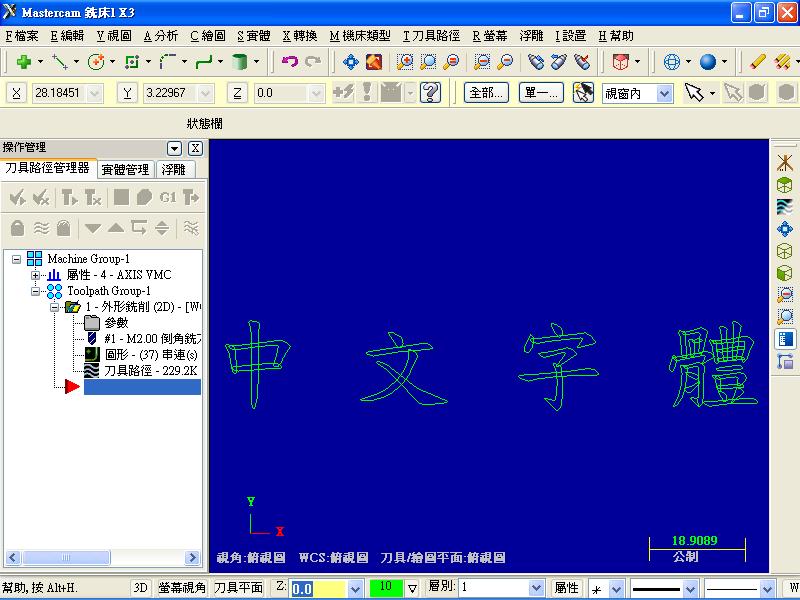Select the 參數 parameters tree item
The image size is (800, 600).
click(116, 323)
